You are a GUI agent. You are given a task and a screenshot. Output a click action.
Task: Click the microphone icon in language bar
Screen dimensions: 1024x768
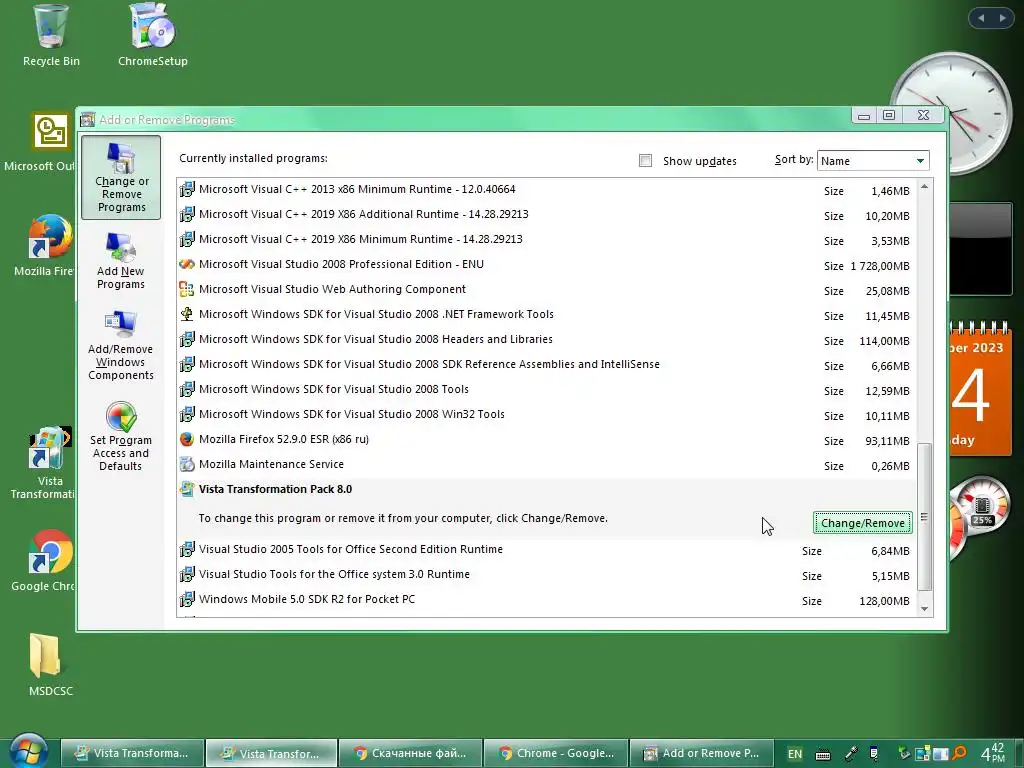[851, 754]
